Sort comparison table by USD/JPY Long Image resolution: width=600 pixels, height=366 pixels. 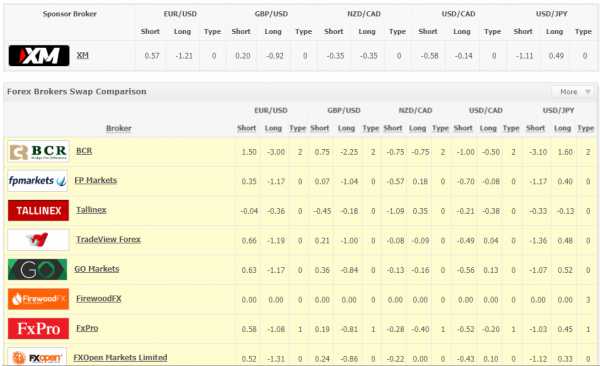click(x=562, y=128)
